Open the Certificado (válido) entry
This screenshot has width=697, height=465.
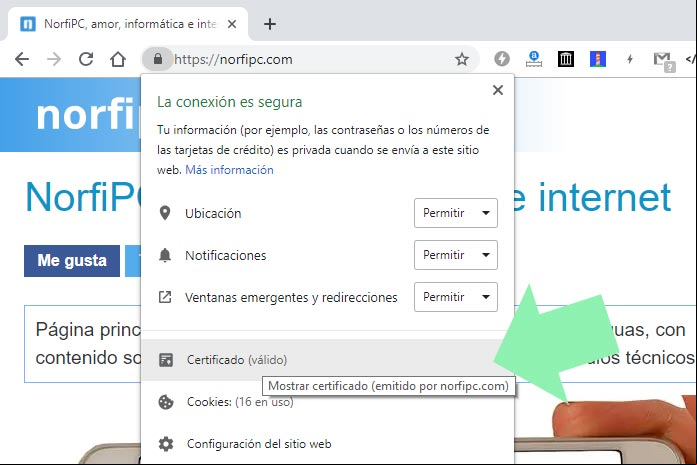pos(327,360)
